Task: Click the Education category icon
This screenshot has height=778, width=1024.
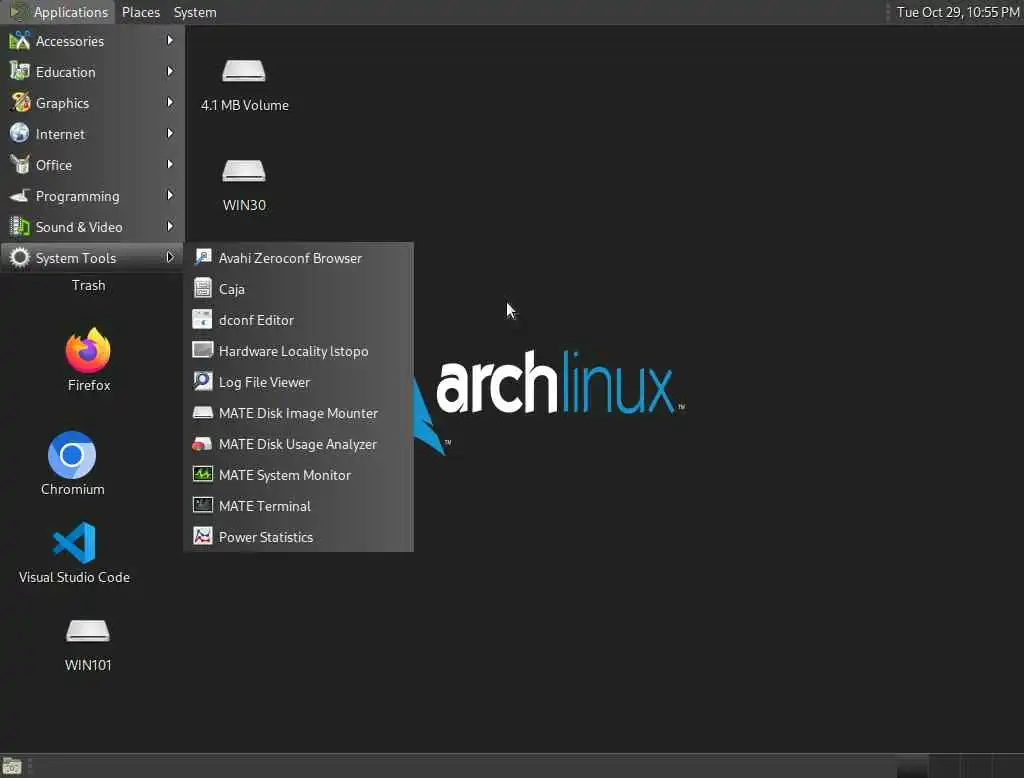Action: click(x=20, y=71)
